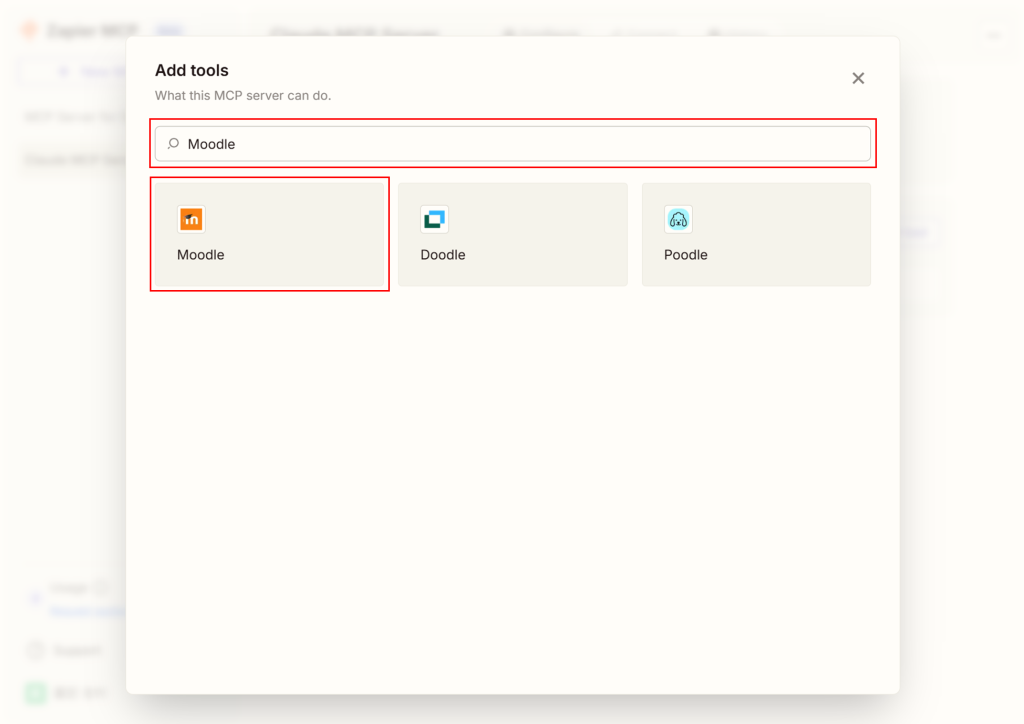The image size is (1024, 724).
Task: Click the blurred button at top right corner
Action: point(994,35)
